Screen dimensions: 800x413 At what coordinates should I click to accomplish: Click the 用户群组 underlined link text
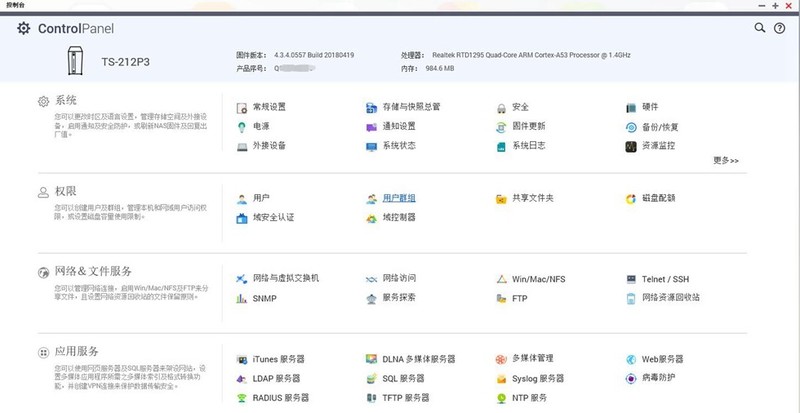399,198
